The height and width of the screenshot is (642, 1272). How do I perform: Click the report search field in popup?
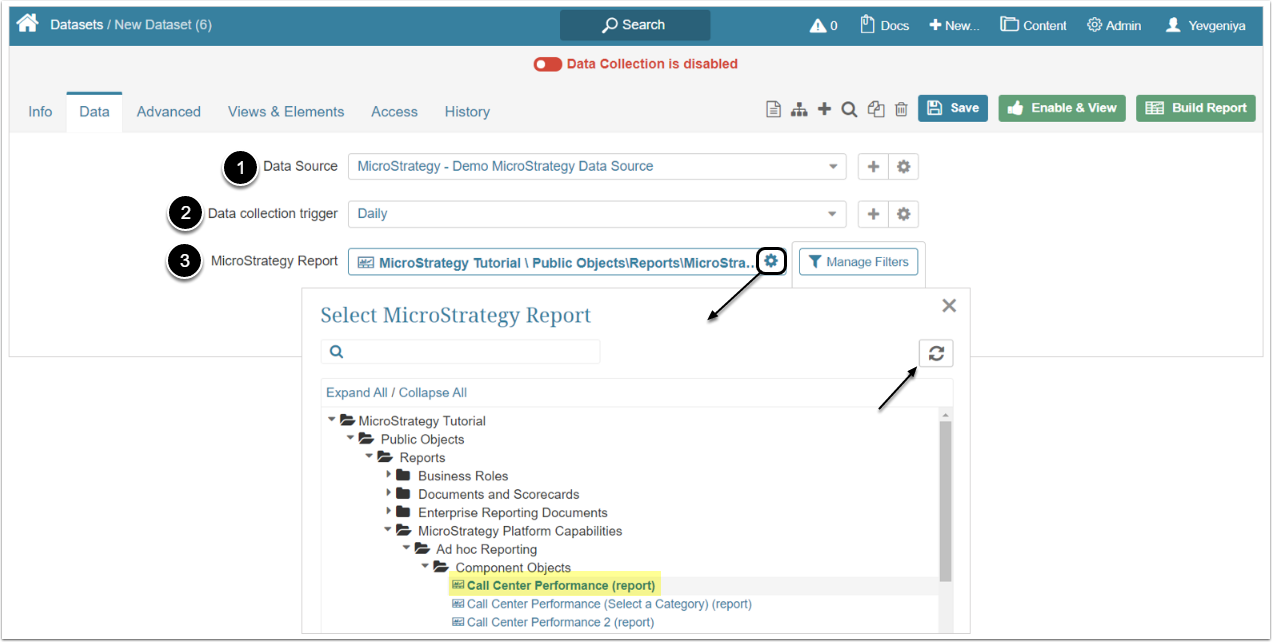point(460,352)
